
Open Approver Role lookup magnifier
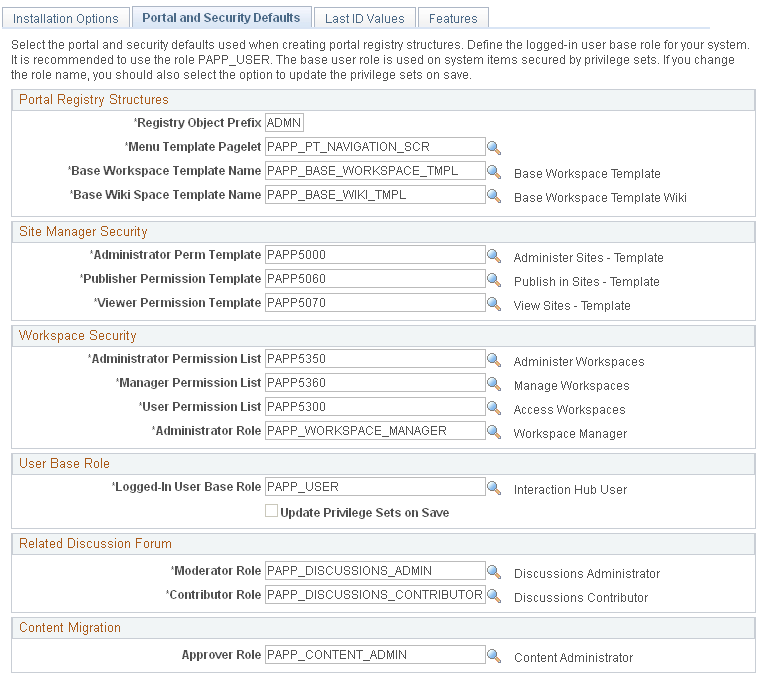click(494, 655)
